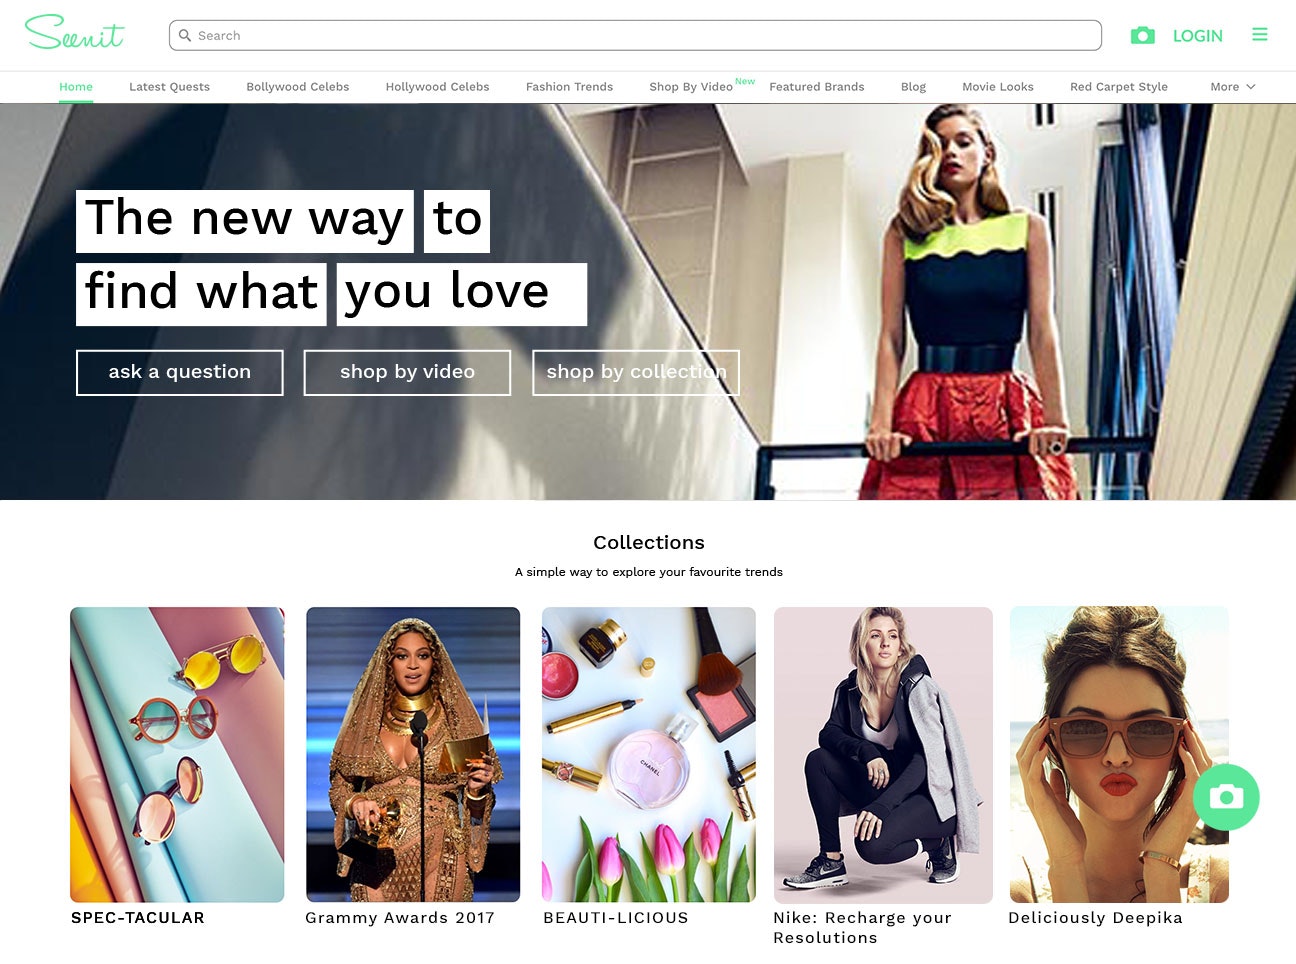Click the LOGIN link

1198,36
